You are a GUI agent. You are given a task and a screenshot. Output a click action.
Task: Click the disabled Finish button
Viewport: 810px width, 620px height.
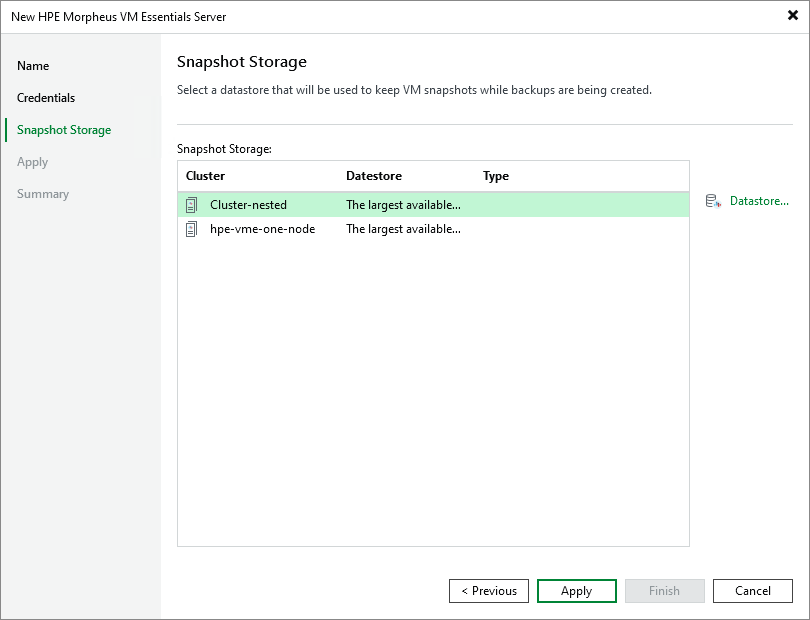coord(664,590)
